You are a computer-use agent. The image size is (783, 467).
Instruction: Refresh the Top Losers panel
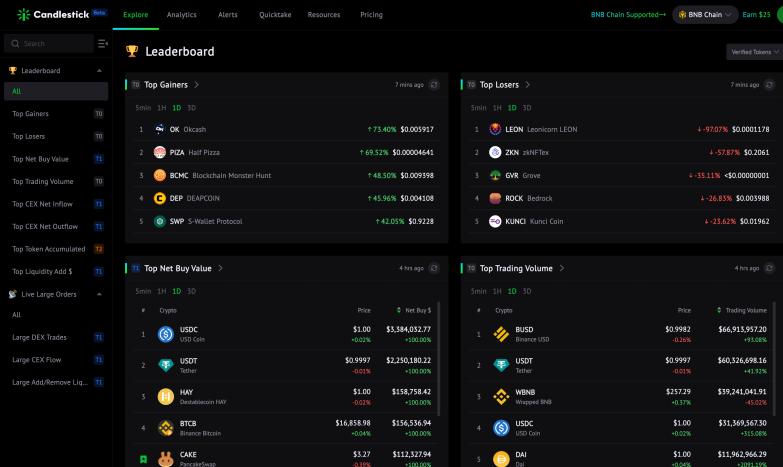(770, 85)
